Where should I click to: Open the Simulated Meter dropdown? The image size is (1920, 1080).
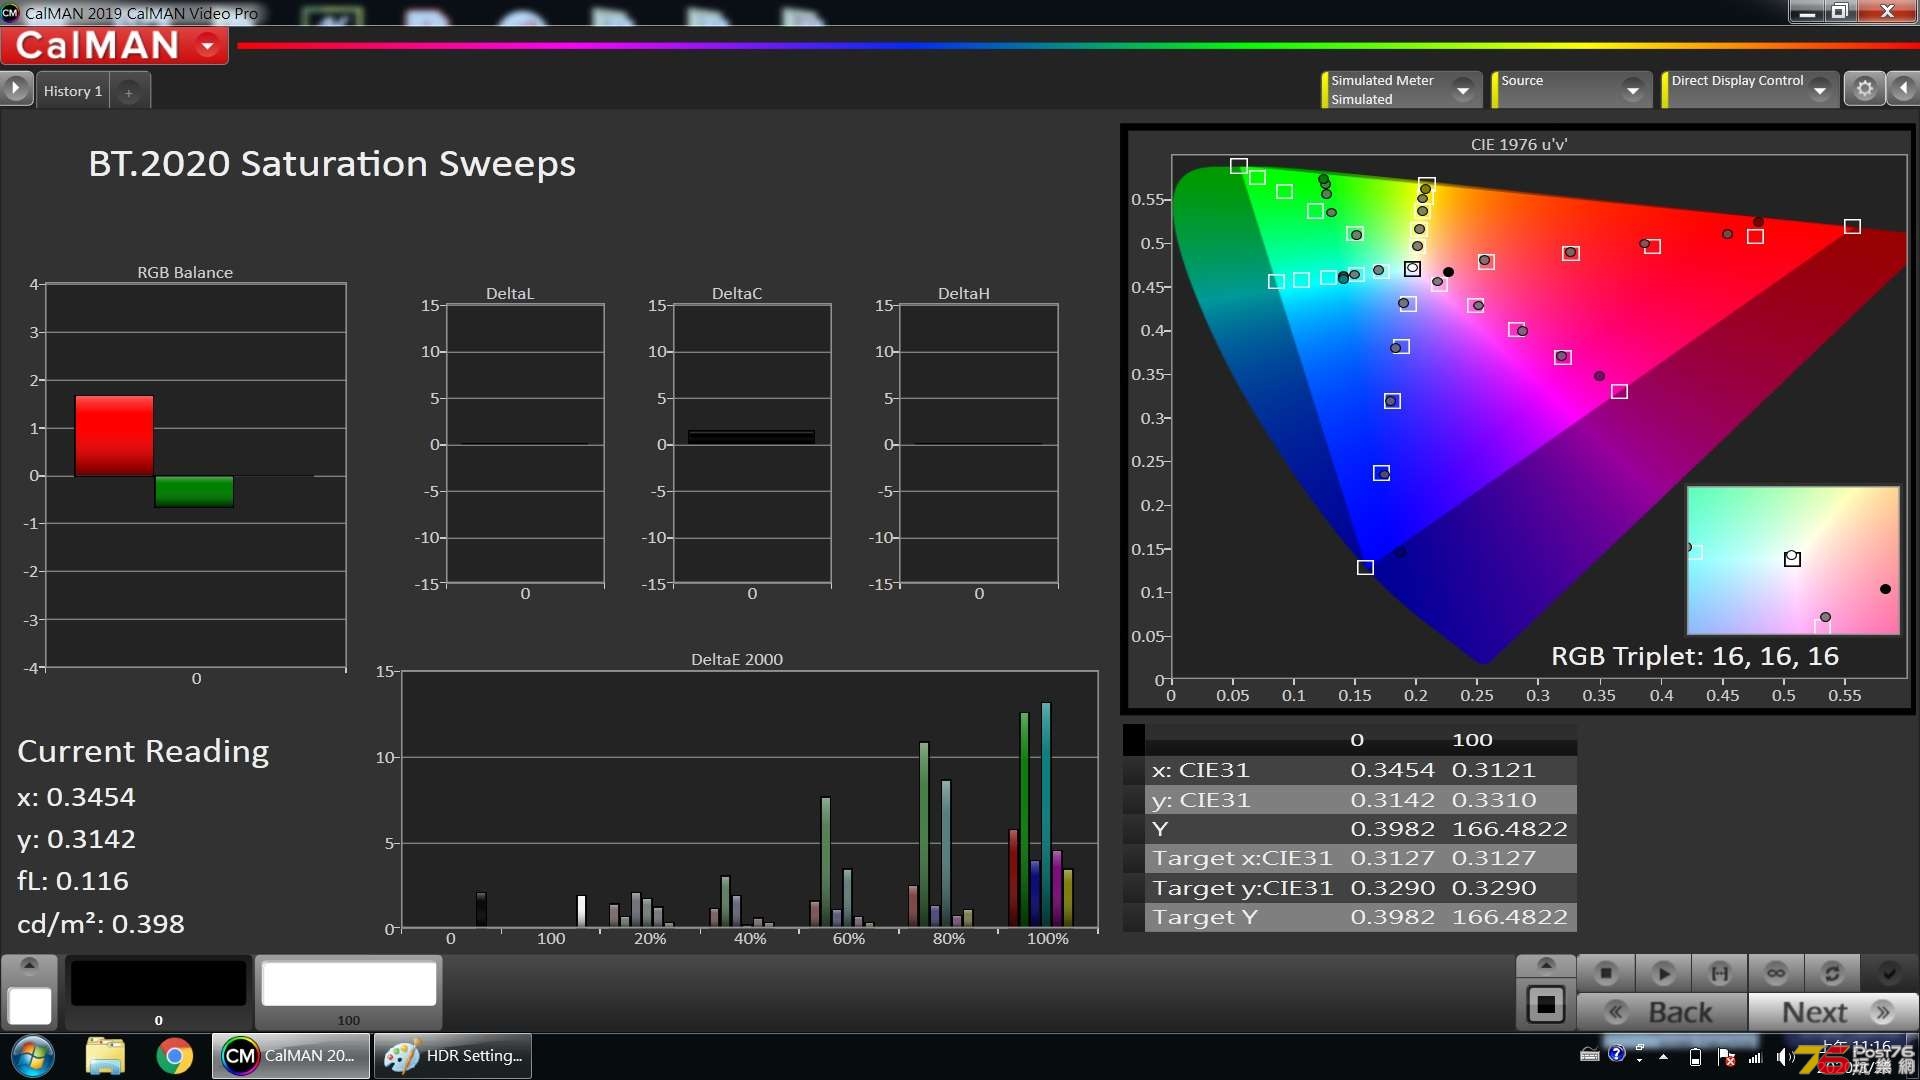(x=1461, y=88)
